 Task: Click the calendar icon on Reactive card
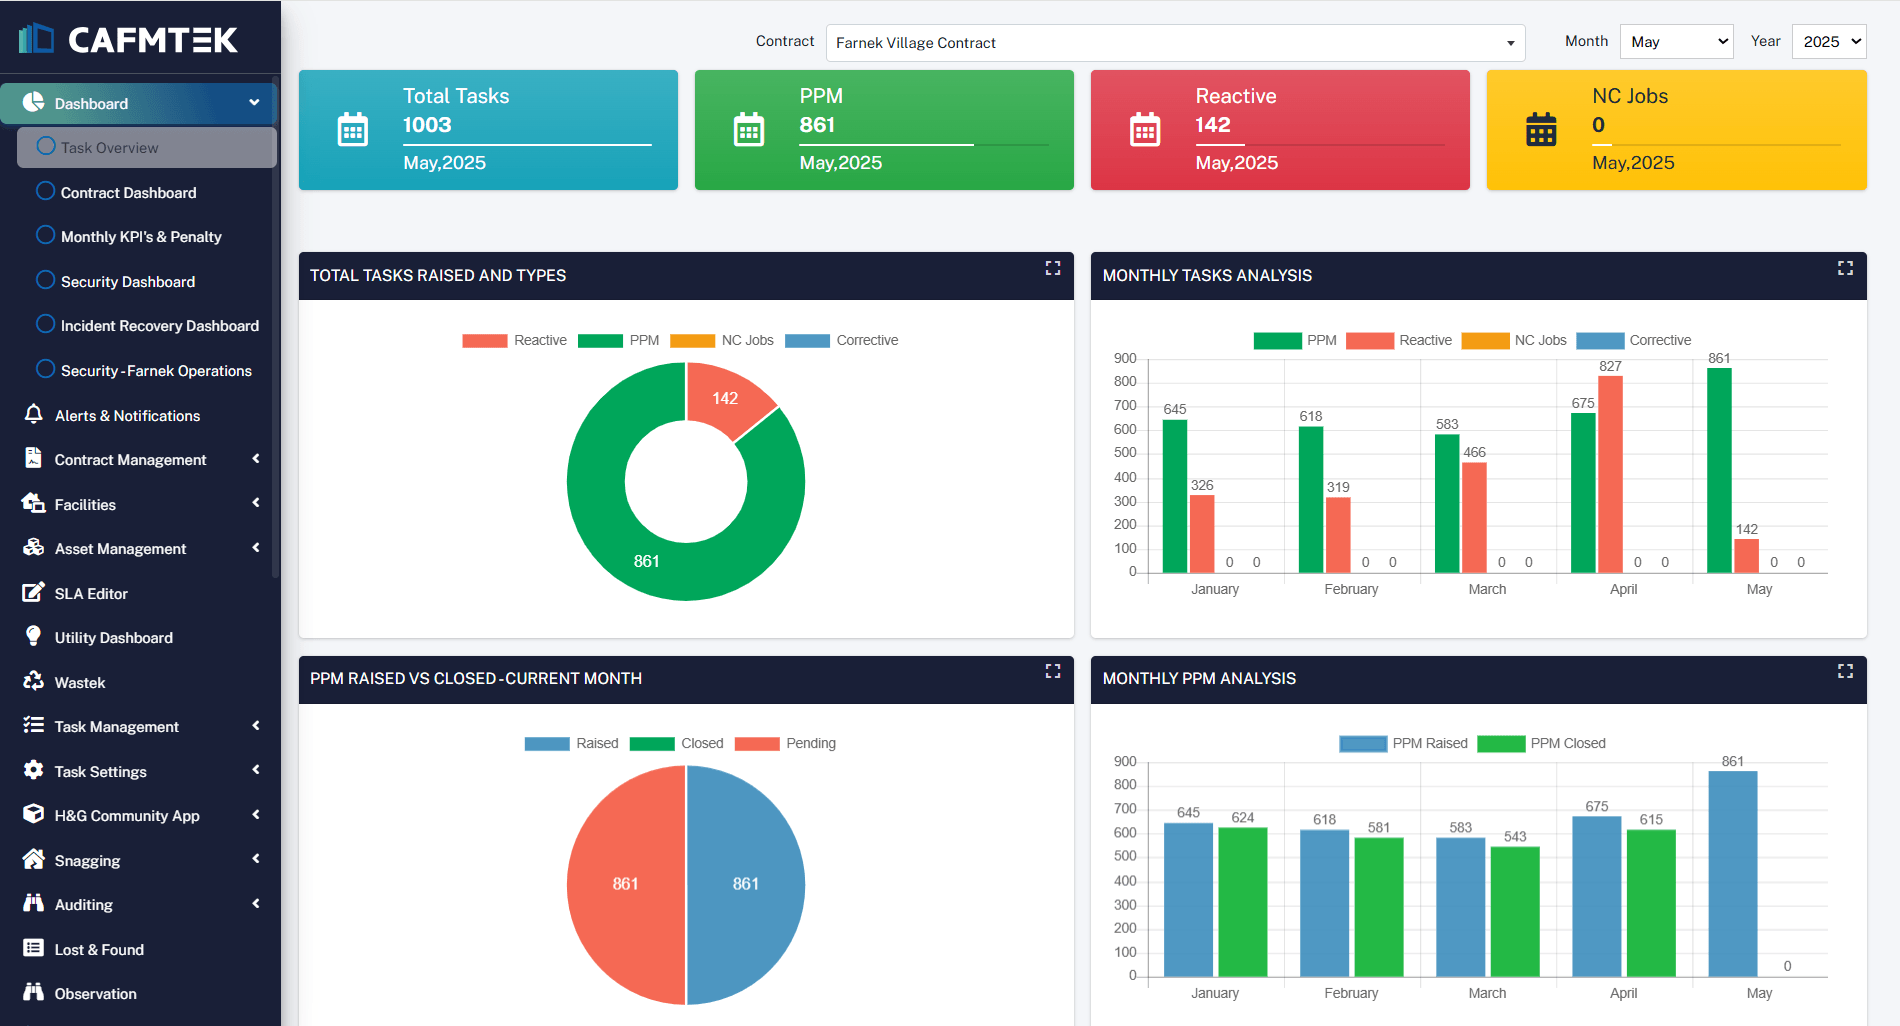1145,130
